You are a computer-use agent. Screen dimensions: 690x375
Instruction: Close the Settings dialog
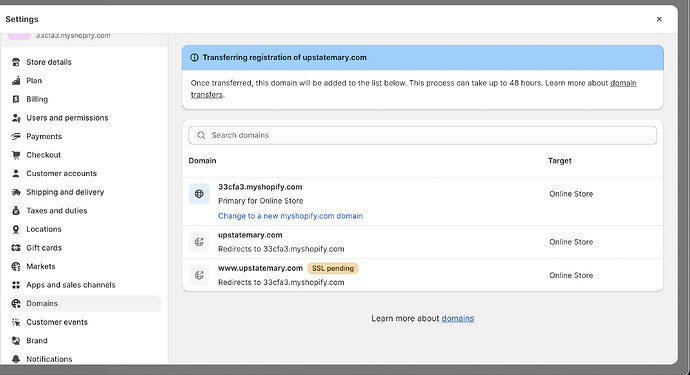pos(659,19)
